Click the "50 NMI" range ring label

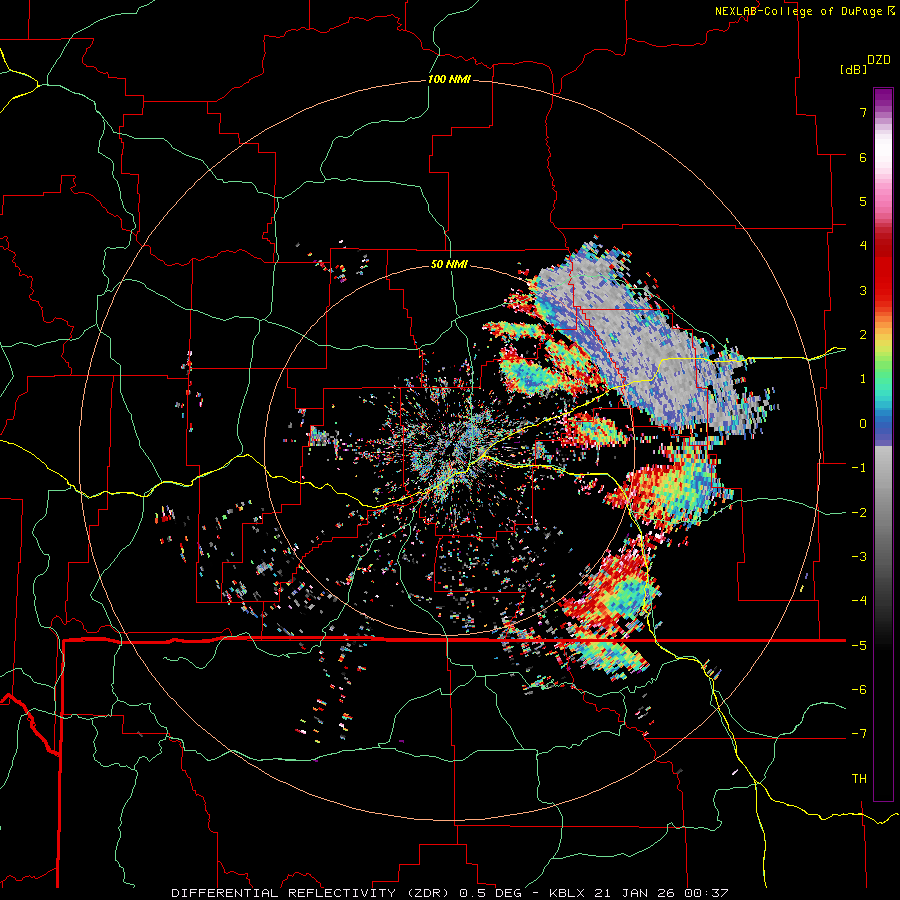[x=449, y=265]
